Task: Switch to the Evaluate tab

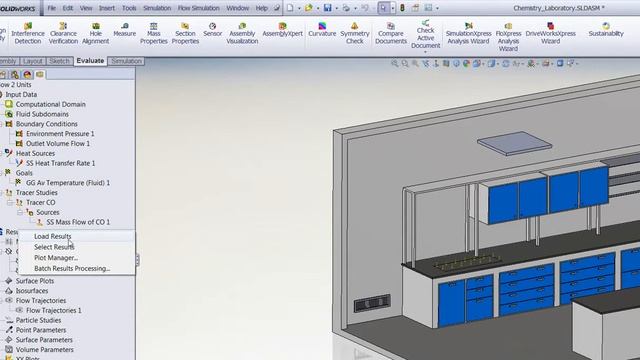Action: (90, 60)
